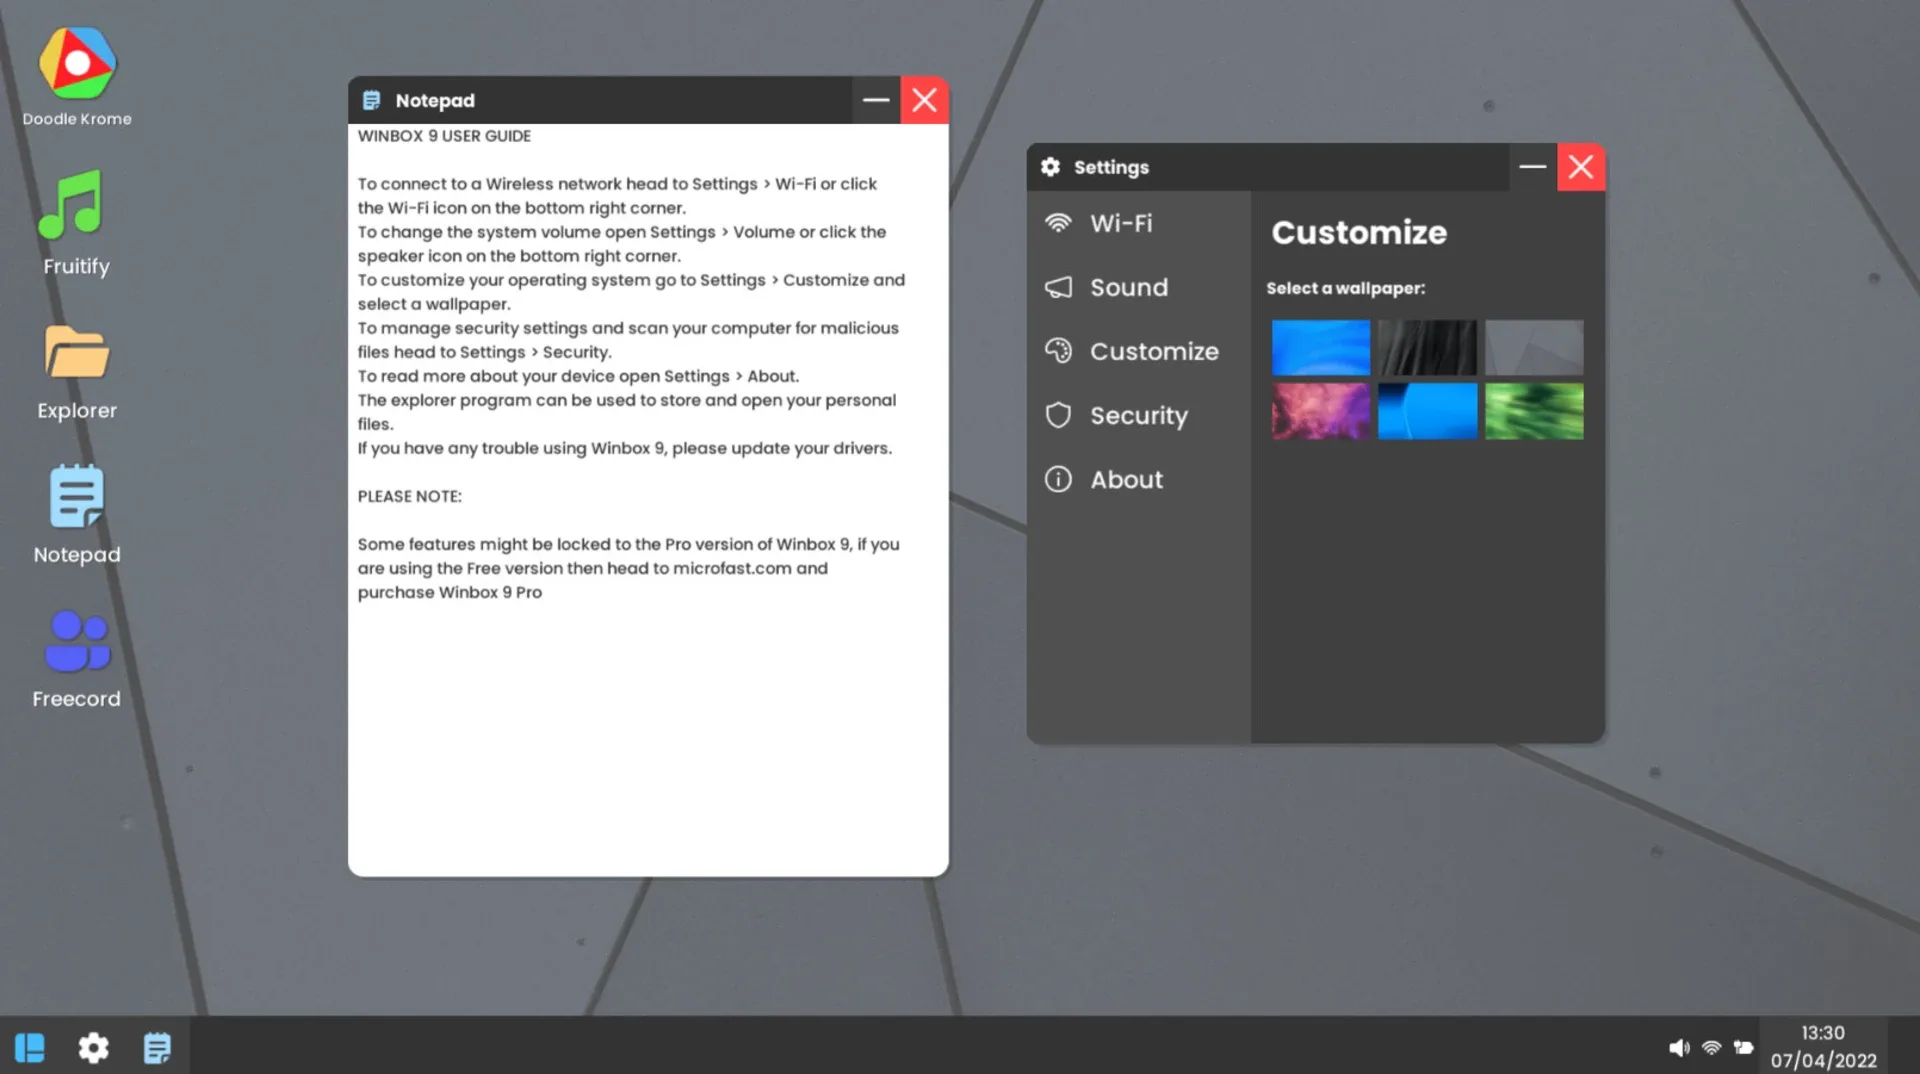This screenshot has width=1920, height=1074.
Task: Switch to the Wi-Fi settings tab
Action: [1120, 223]
